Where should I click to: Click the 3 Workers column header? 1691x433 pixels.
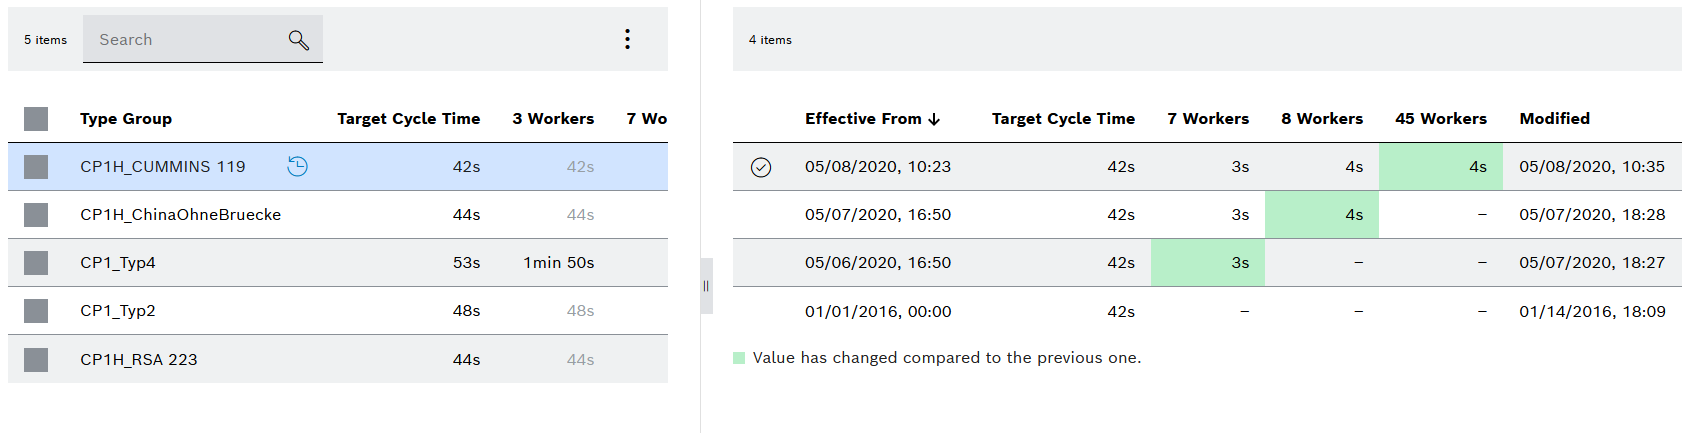click(553, 119)
